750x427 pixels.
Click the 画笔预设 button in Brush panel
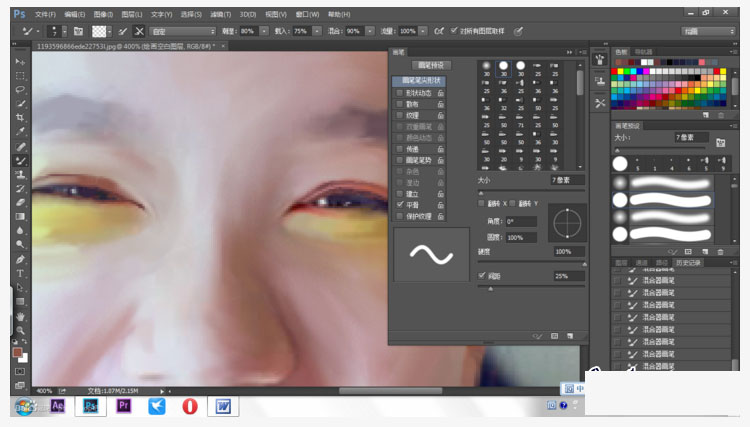pyautogui.click(x=430, y=65)
